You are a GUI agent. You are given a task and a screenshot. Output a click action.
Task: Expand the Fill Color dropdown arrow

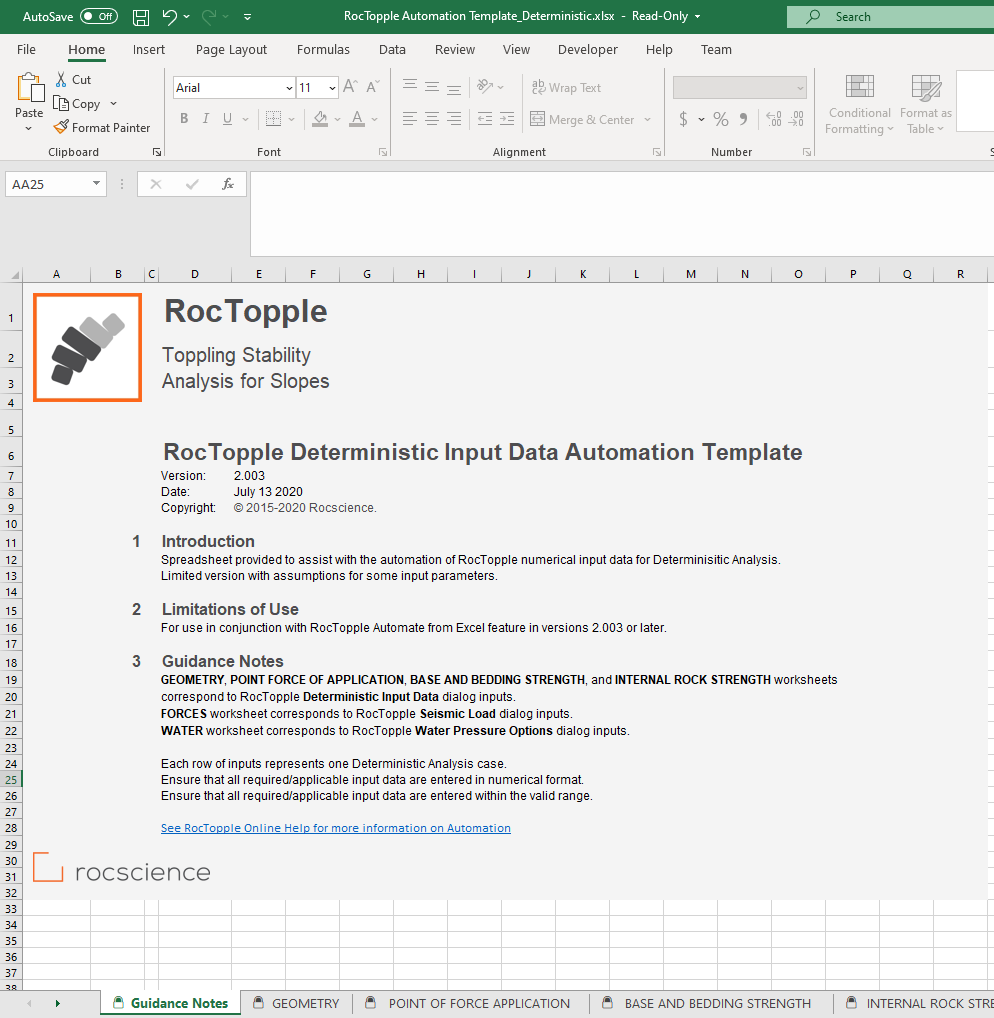[336, 119]
